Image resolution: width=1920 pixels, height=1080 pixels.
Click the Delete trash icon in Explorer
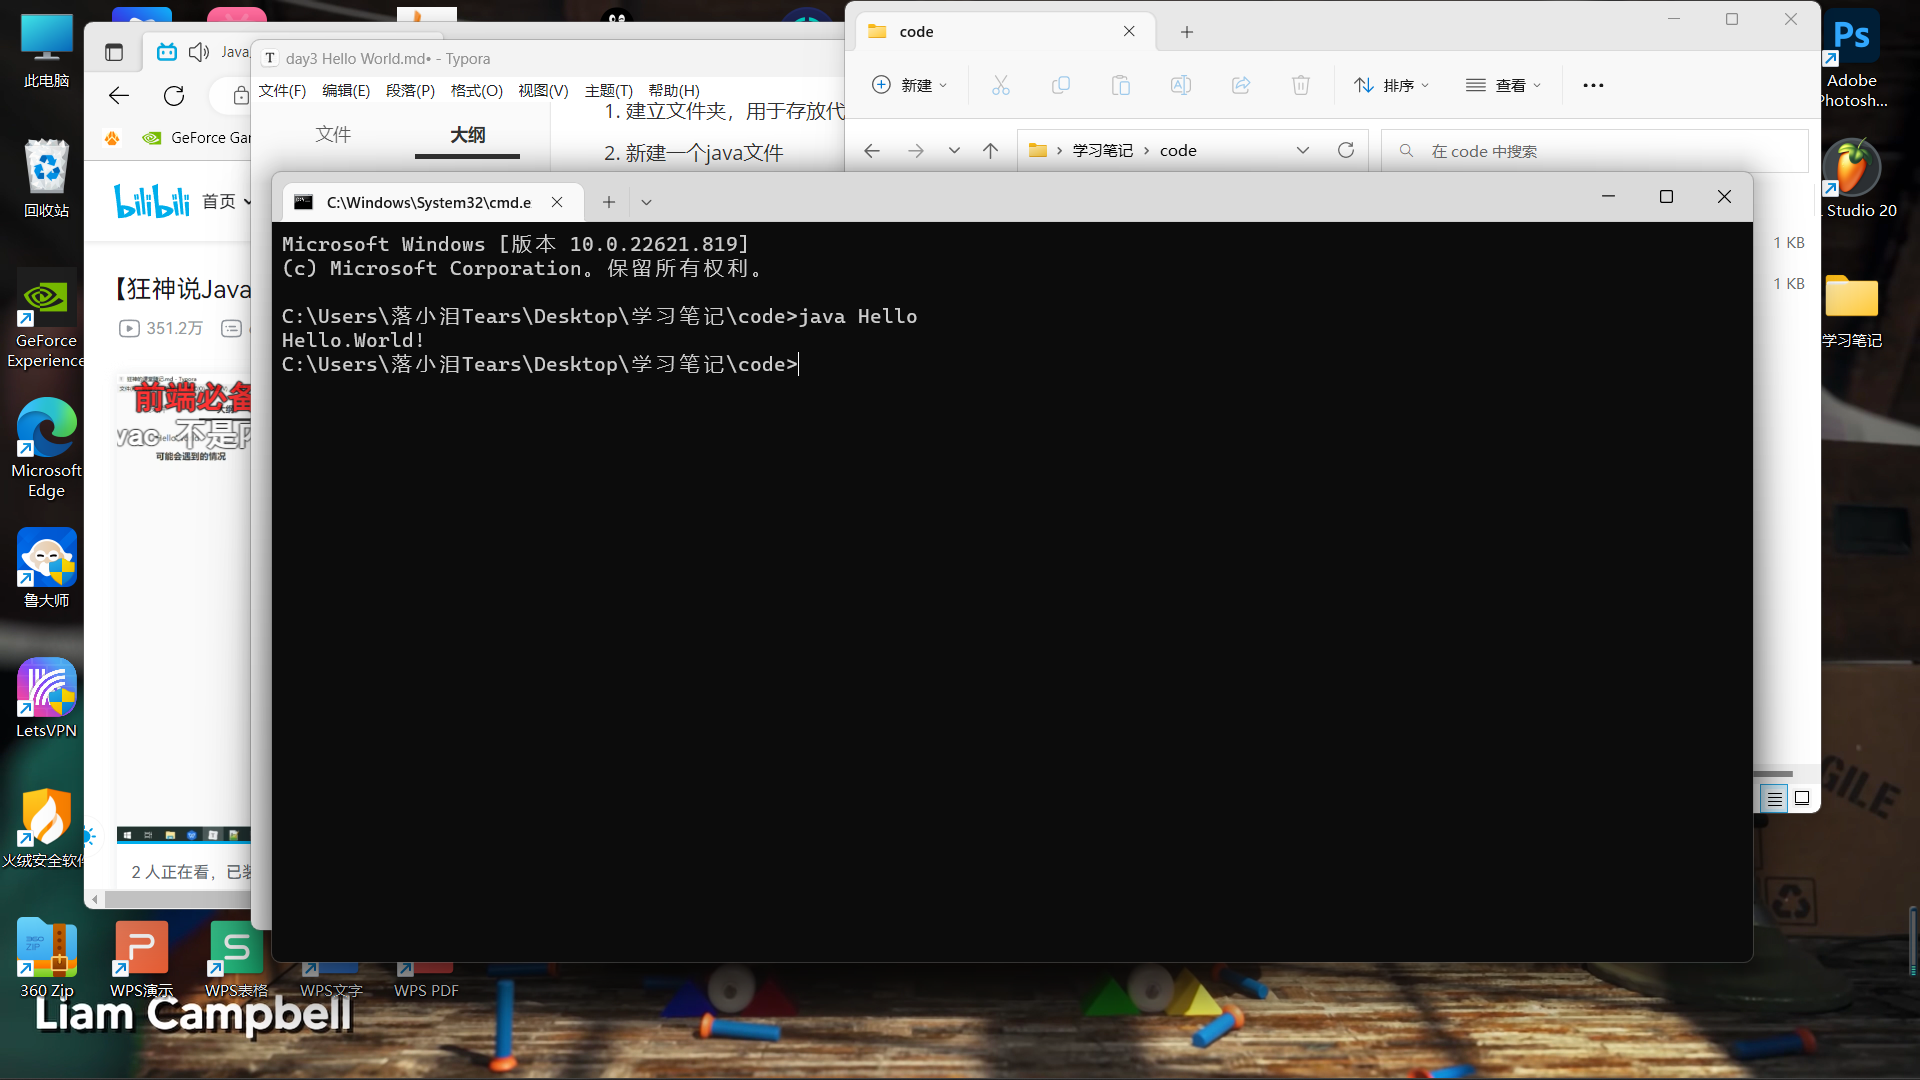[1300, 86]
